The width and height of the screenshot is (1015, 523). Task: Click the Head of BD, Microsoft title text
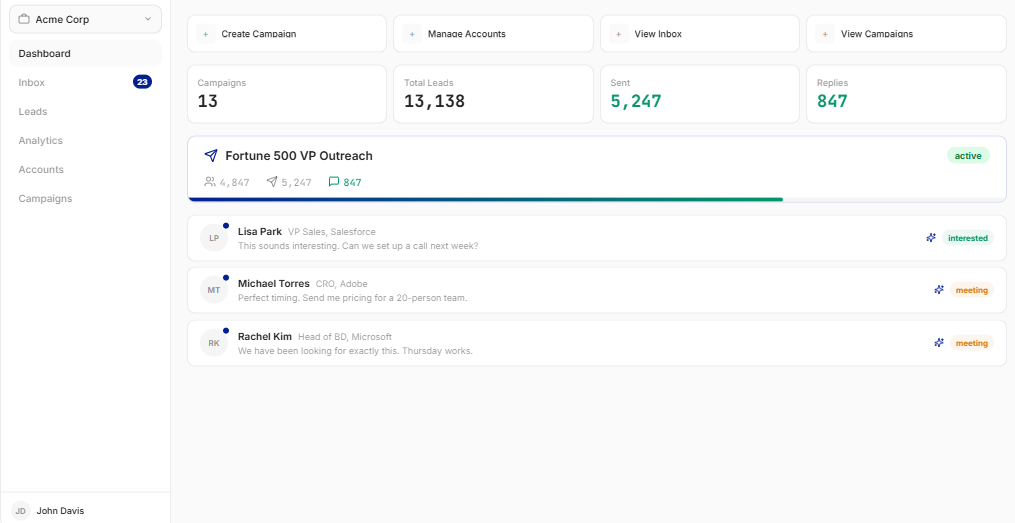[x=344, y=337]
